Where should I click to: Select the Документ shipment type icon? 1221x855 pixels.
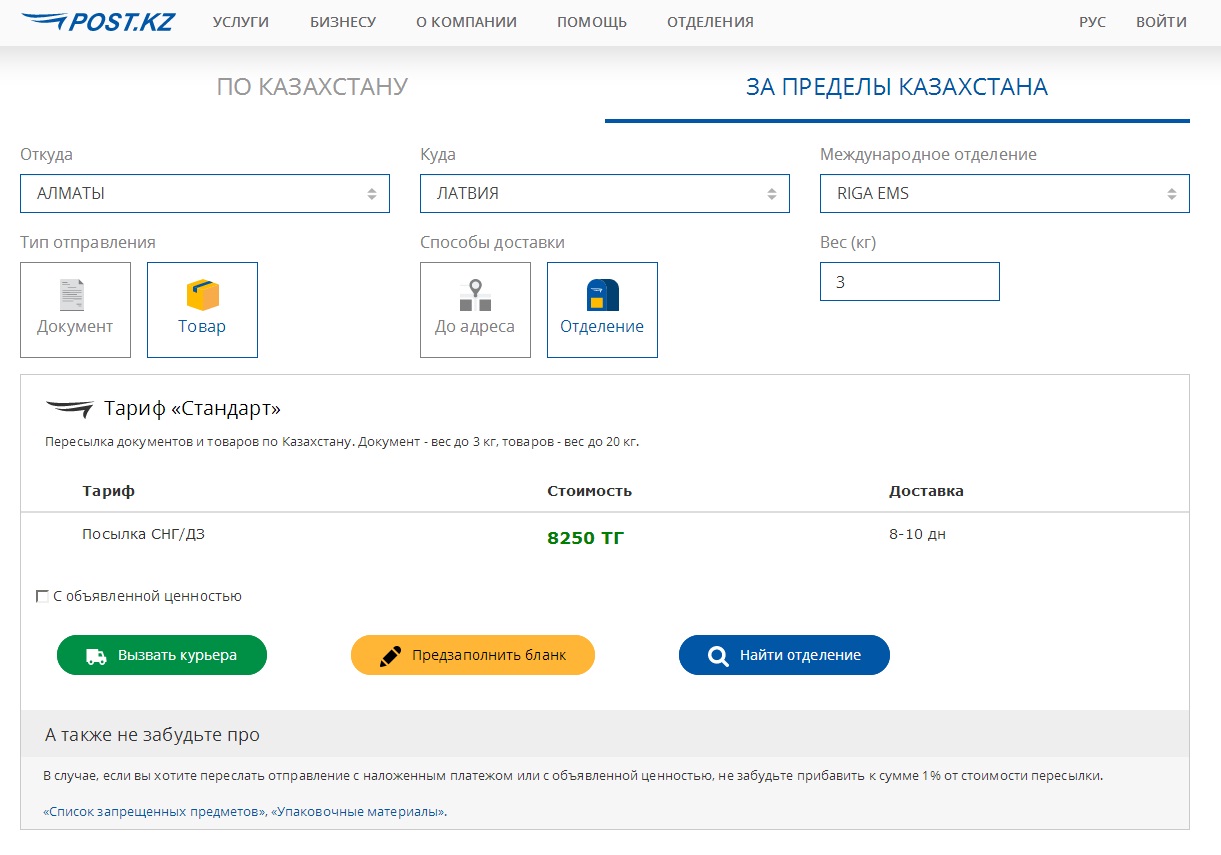pyautogui.click(x=73, y=296)
